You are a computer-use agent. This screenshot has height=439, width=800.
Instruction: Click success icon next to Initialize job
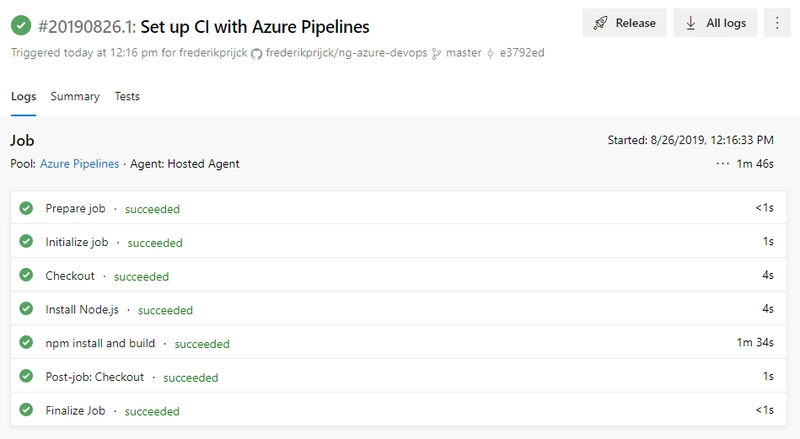click(x=26, y=242)
